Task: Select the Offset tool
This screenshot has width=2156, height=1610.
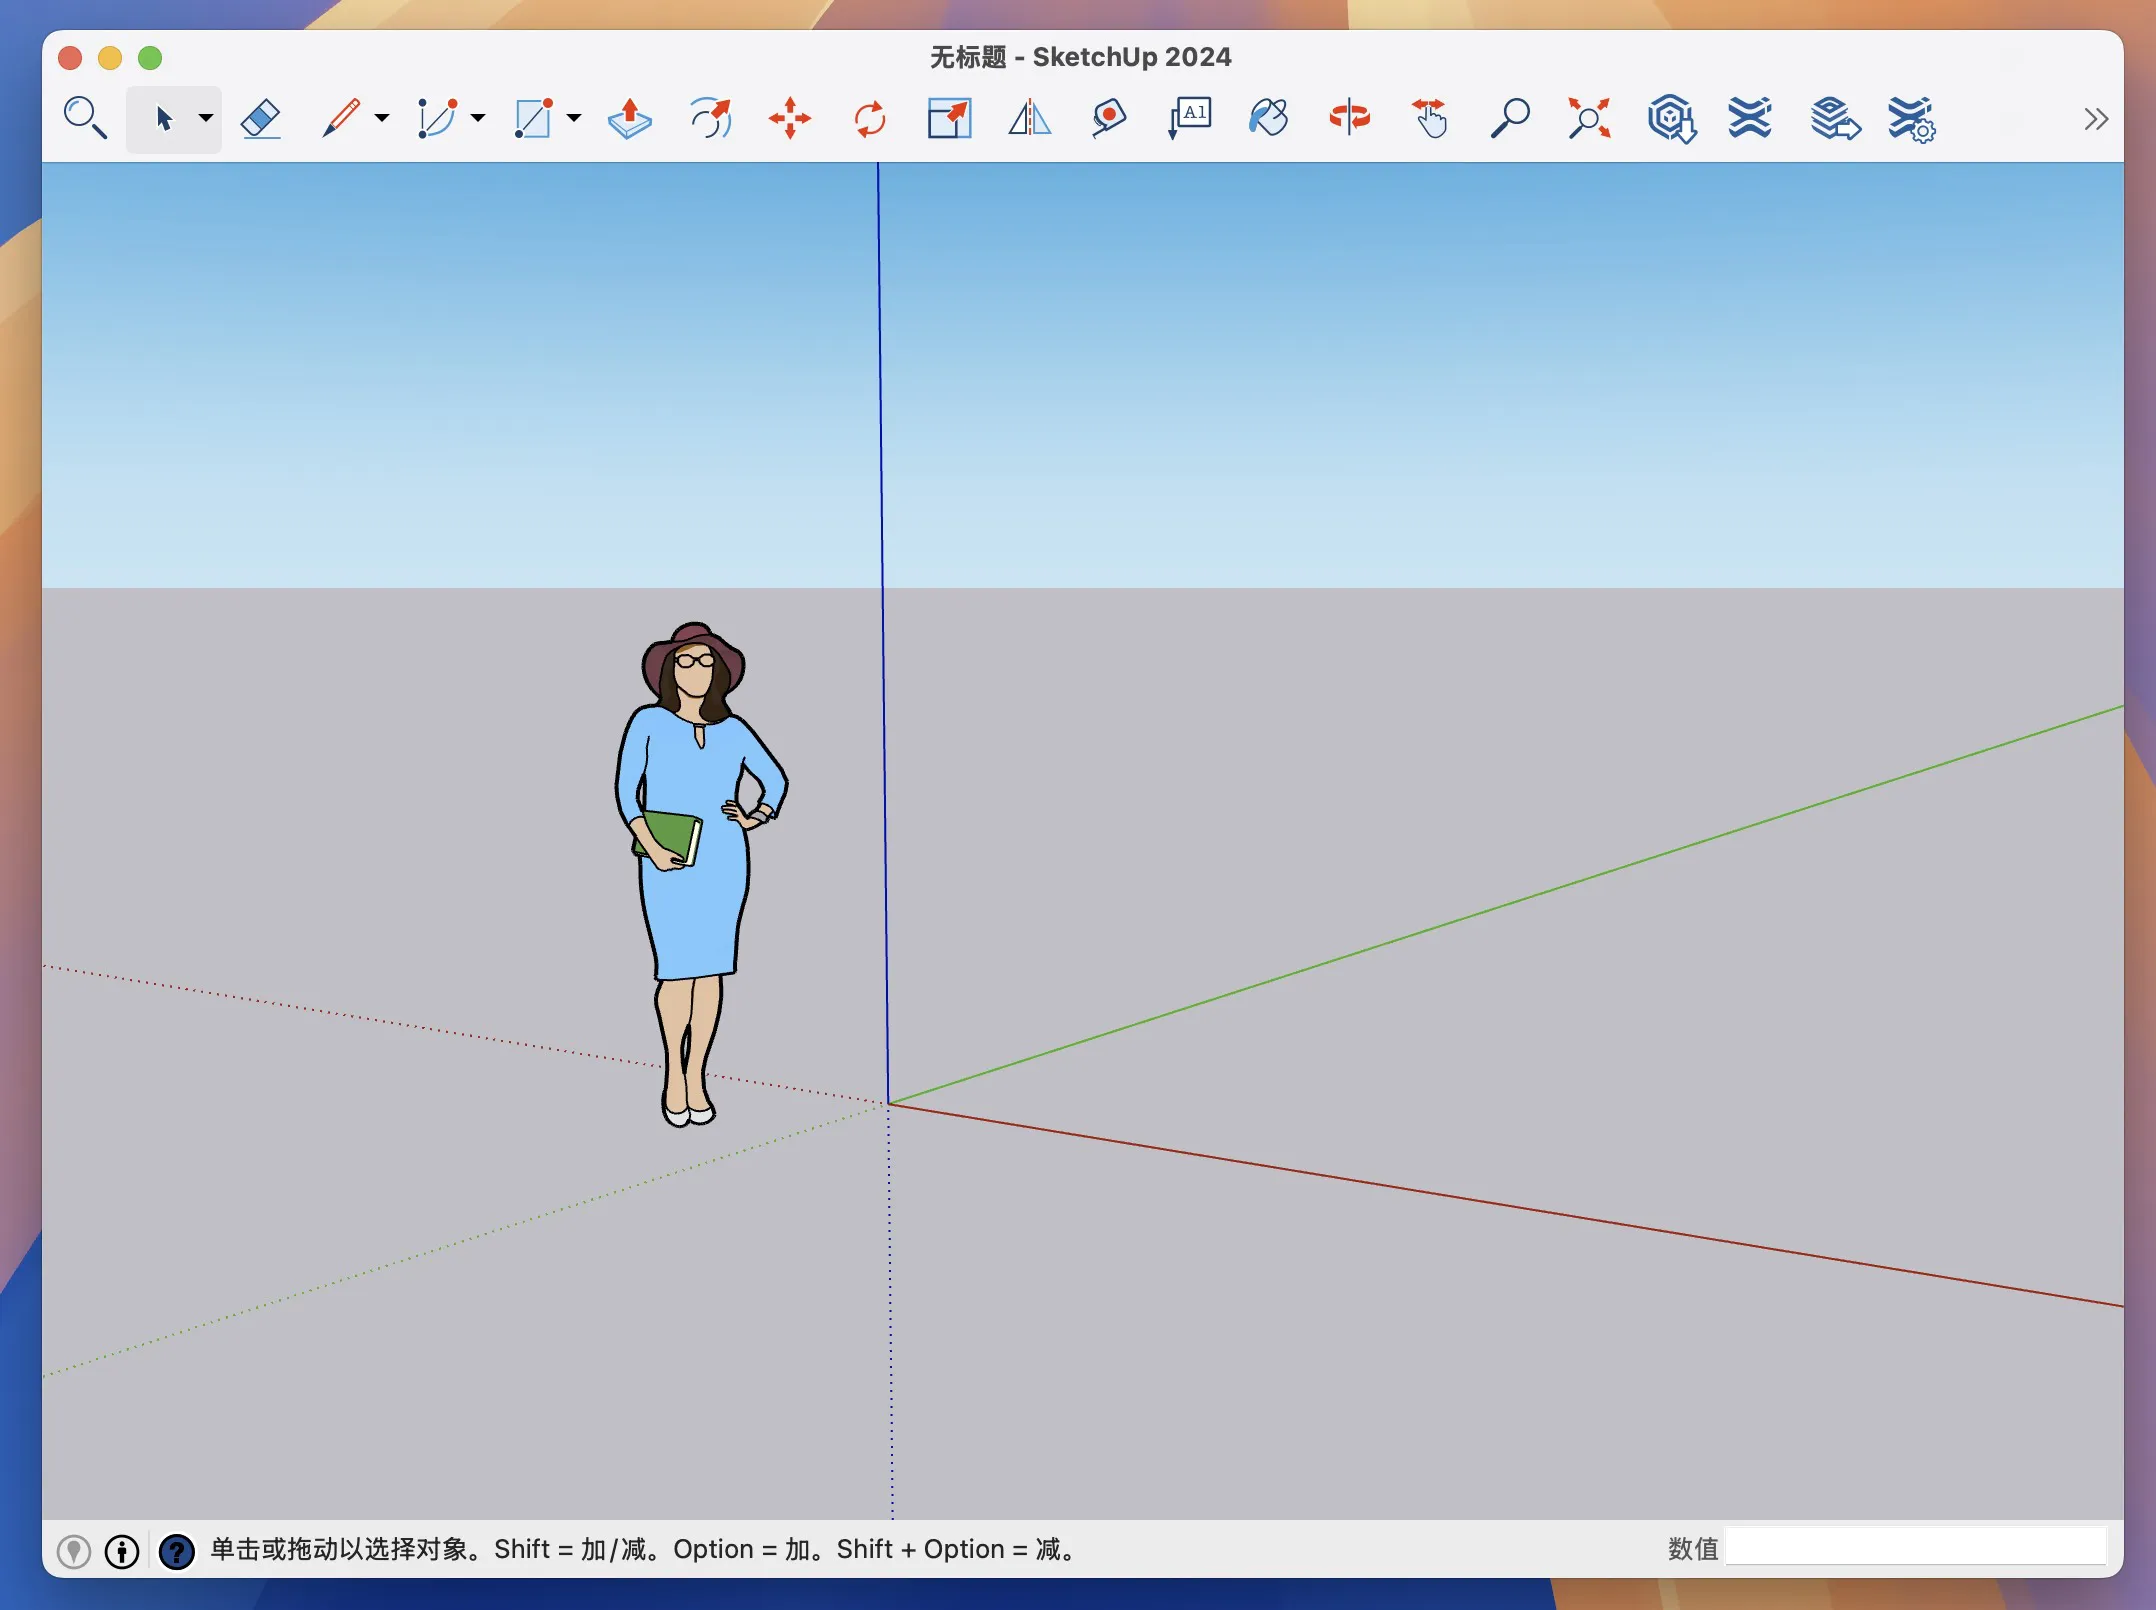Action: (x=710, y=119)
